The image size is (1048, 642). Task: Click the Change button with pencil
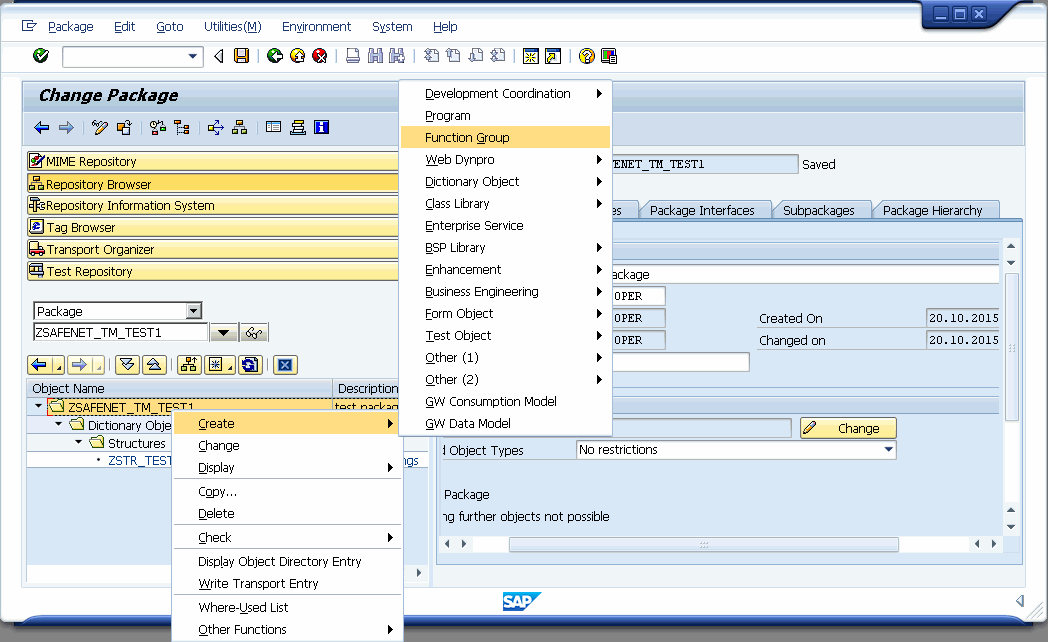click(848, 428)
